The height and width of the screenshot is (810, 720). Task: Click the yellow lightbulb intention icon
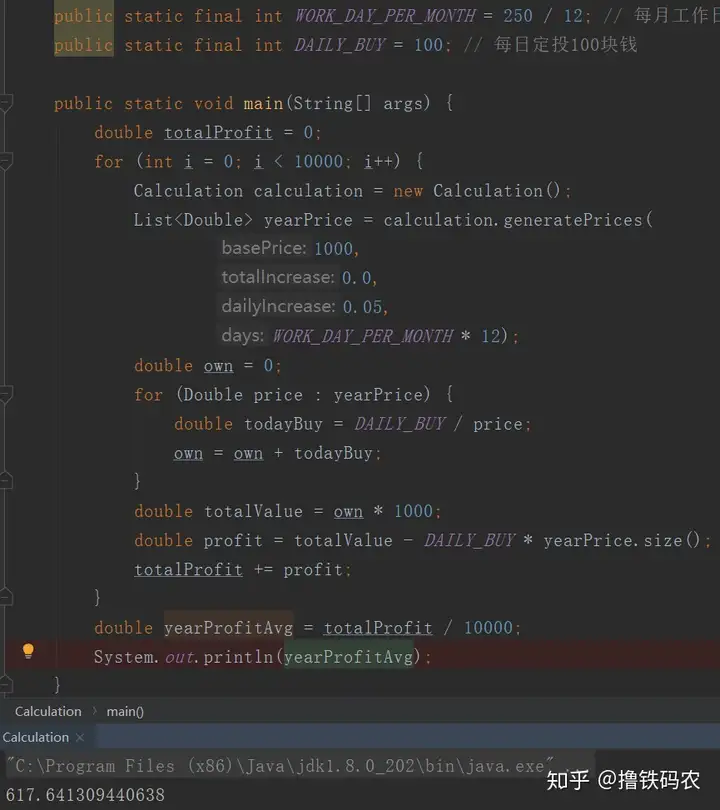(28, 650)
